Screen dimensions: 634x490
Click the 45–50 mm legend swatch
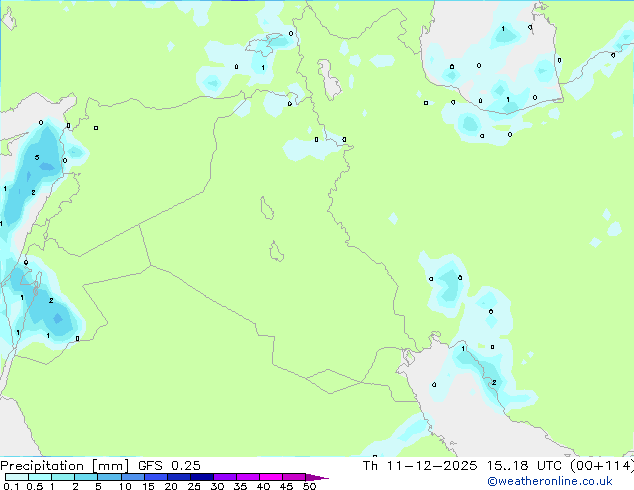(294, 477)
